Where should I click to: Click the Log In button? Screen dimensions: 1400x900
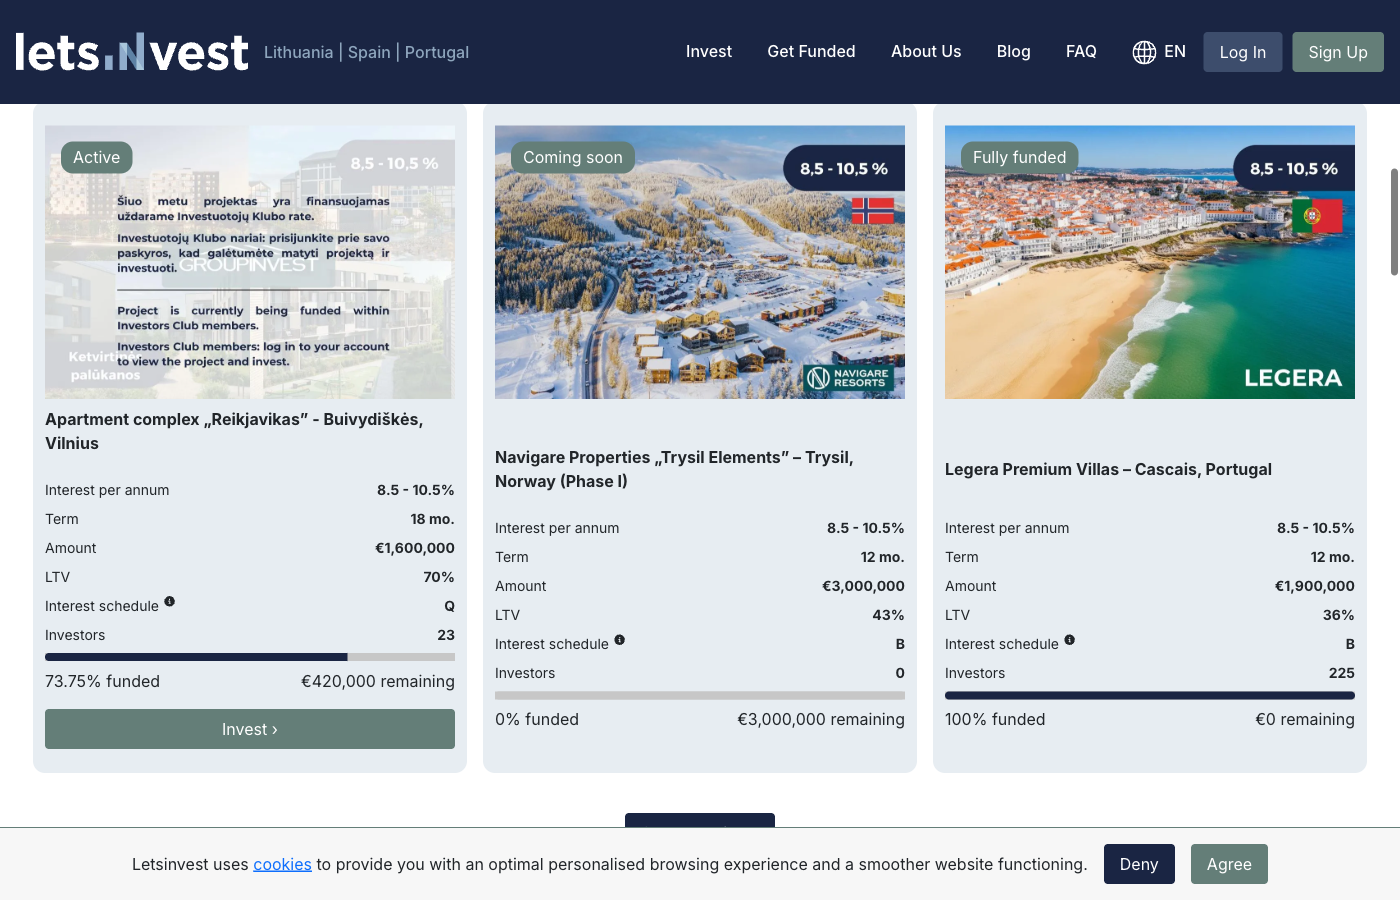(x=1242, y=51)
